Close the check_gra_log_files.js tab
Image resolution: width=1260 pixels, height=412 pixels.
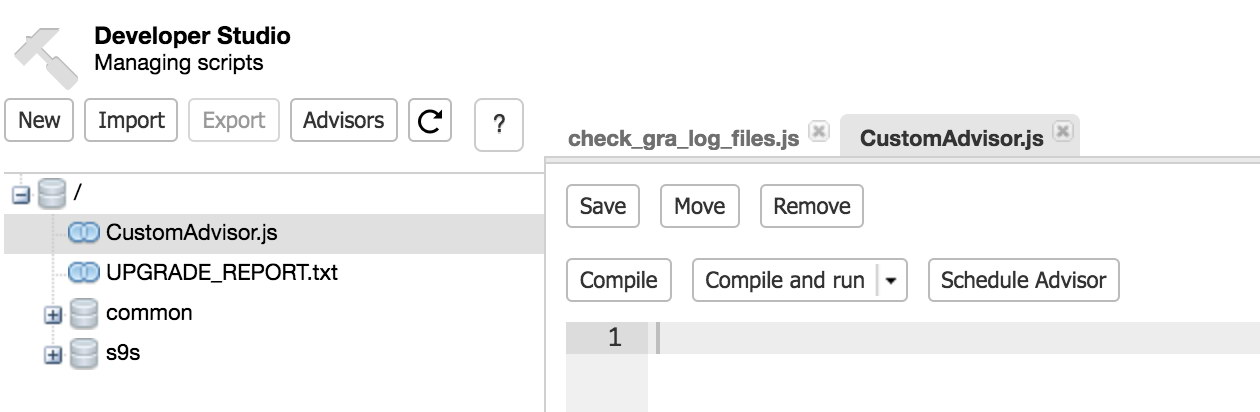[x=818, y=132]
